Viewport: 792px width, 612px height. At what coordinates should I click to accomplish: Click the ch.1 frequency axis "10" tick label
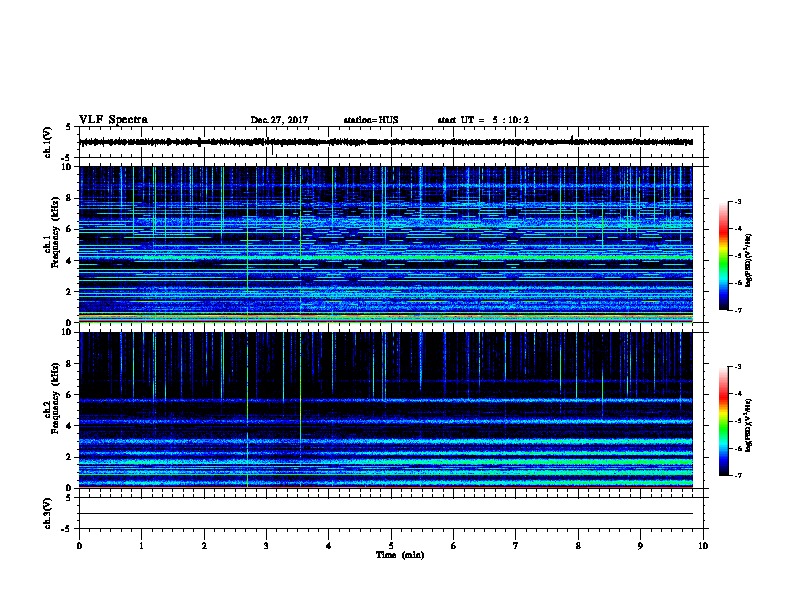[67, 167]
